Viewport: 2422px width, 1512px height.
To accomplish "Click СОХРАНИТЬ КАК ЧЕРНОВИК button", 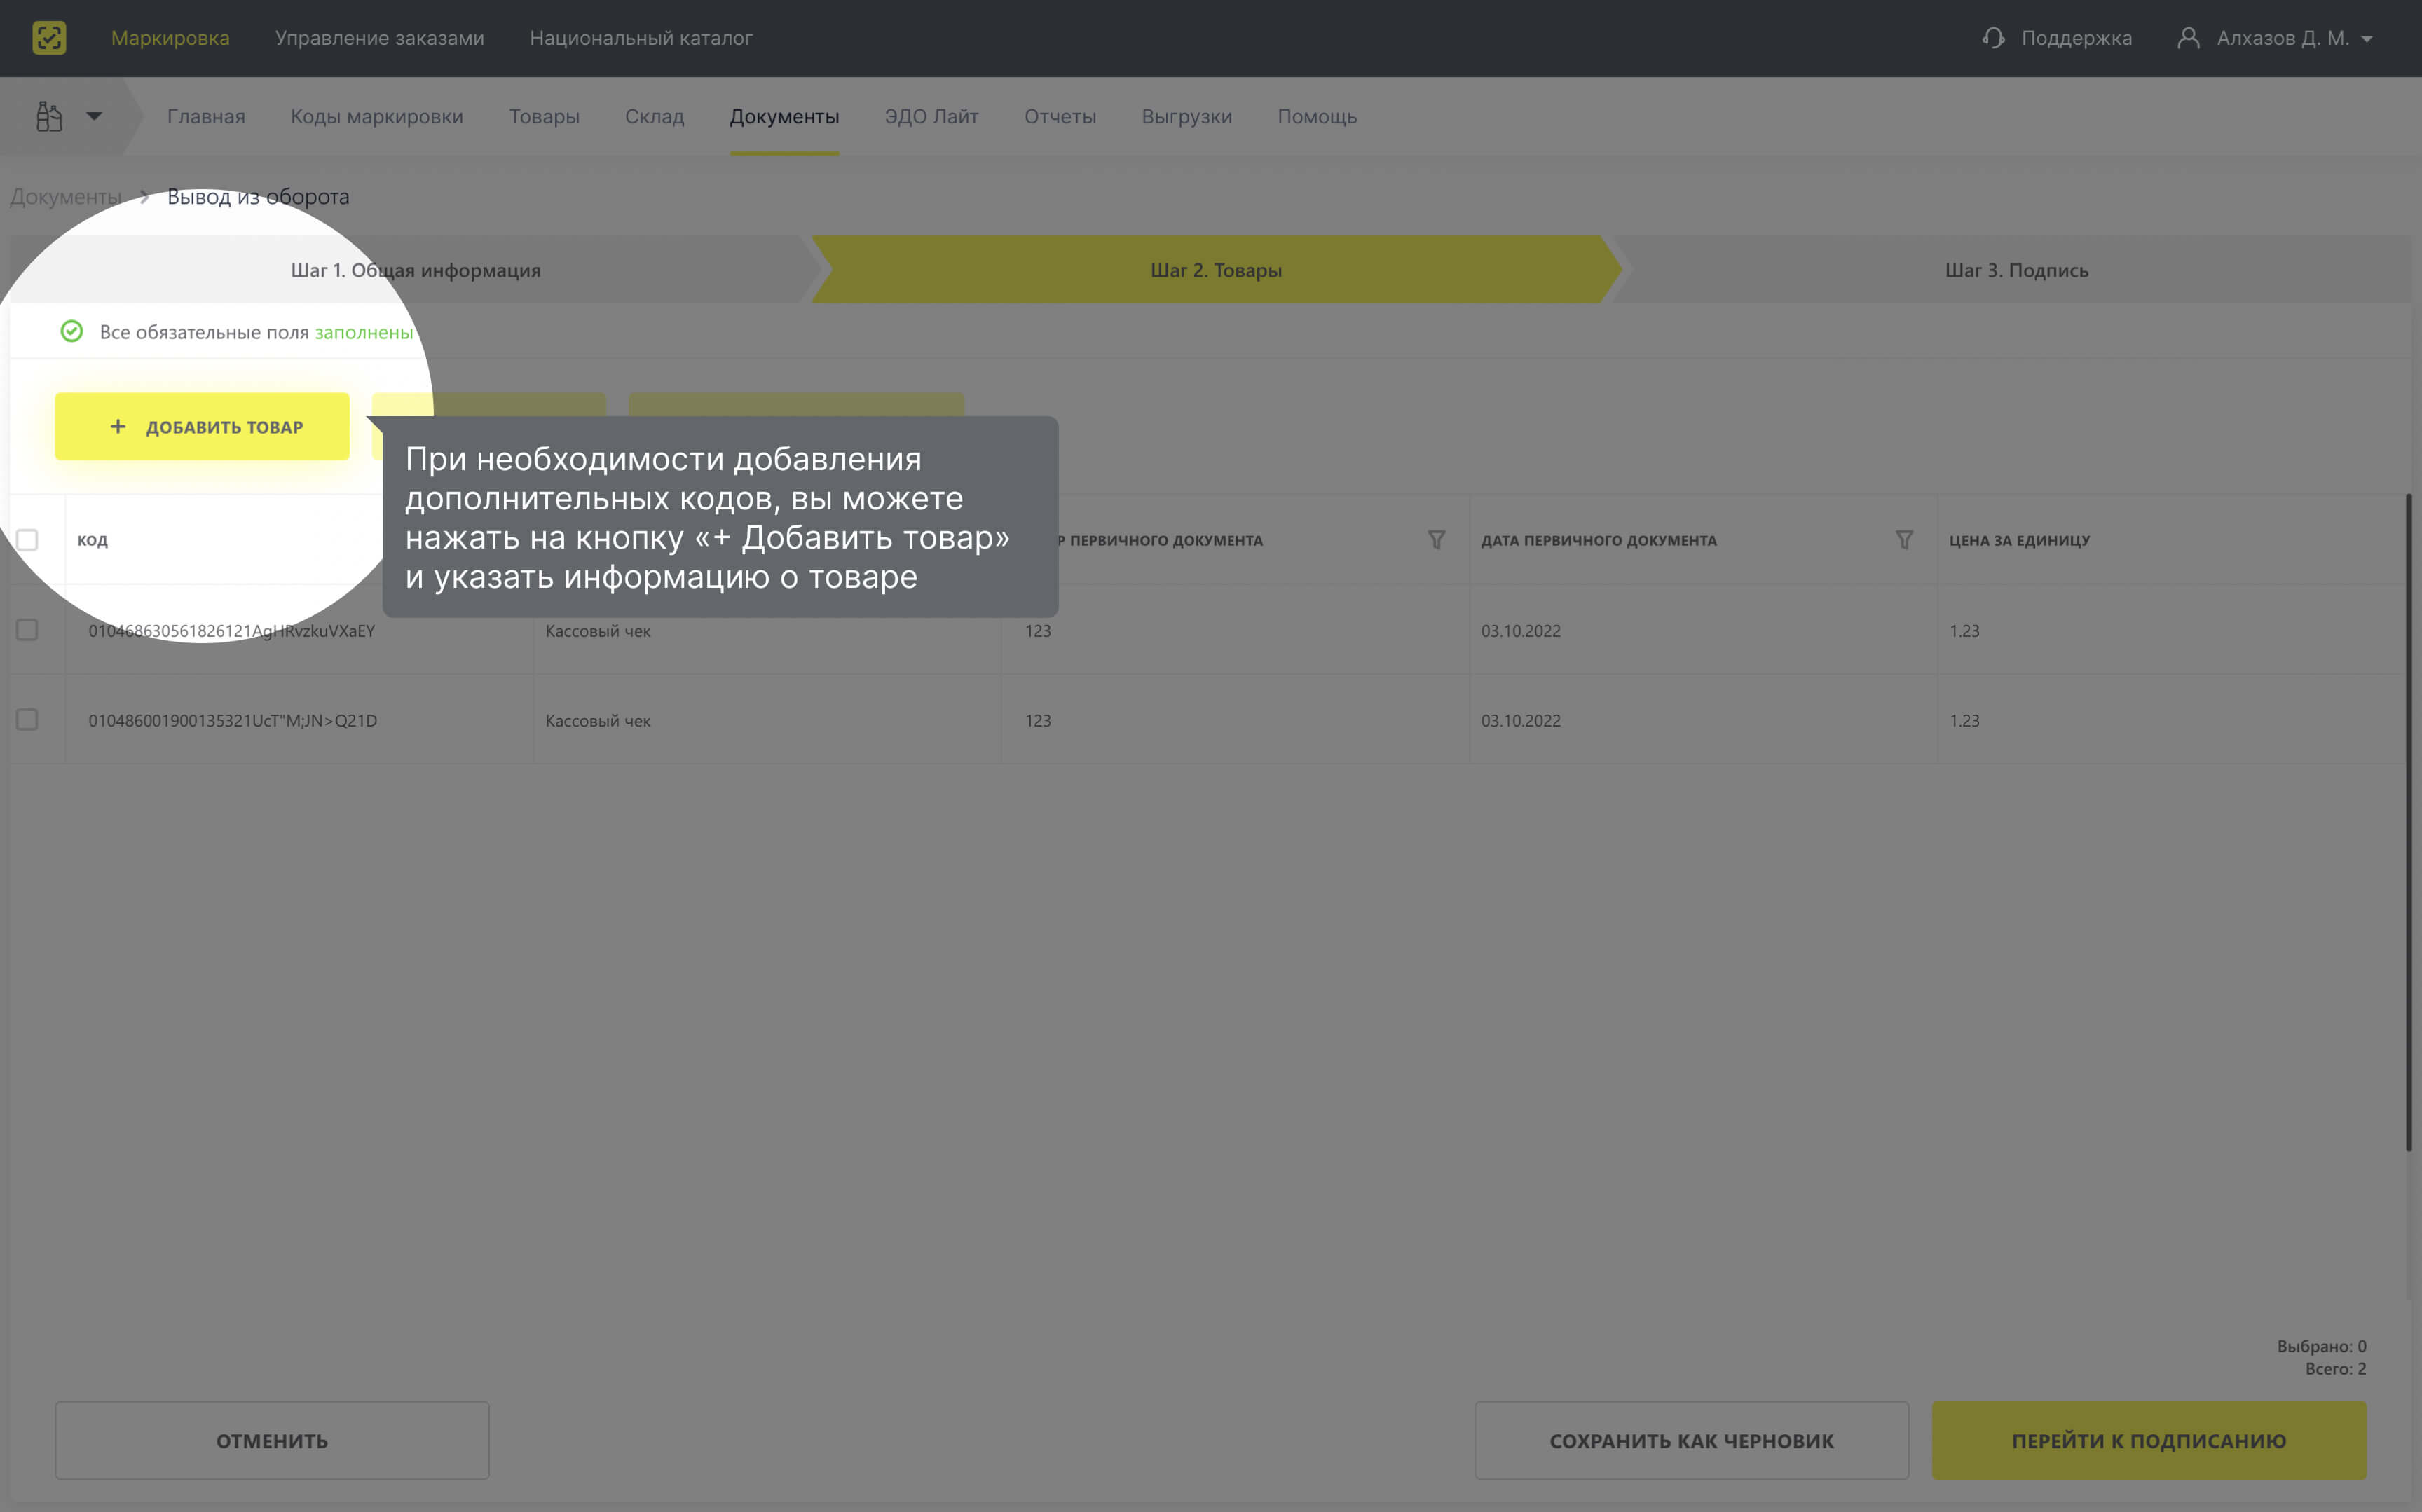I will coord(1691,1440).
